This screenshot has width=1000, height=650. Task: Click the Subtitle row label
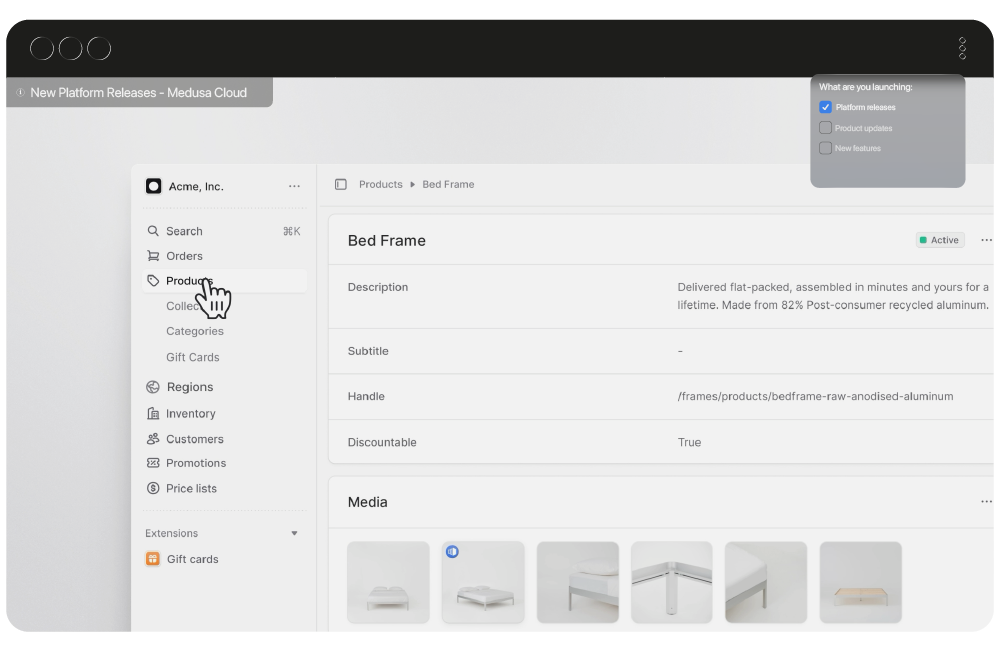pos(368,351)
